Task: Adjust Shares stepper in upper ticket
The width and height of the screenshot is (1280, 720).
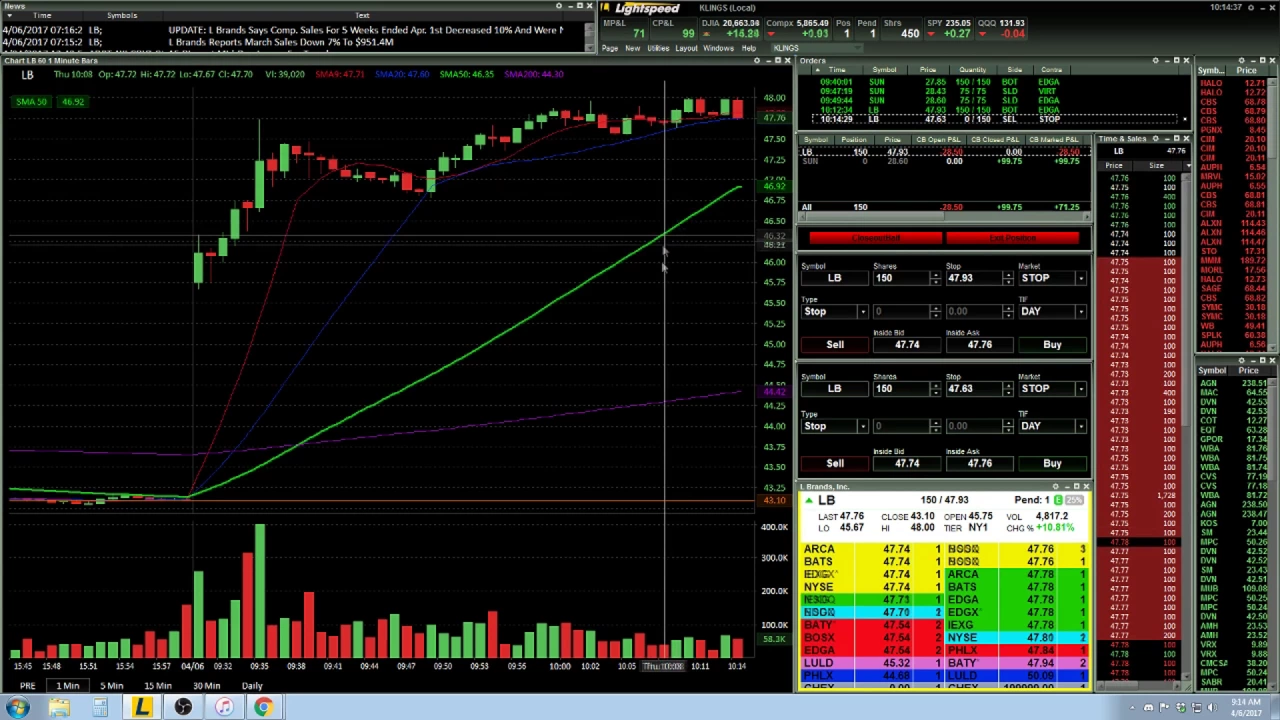Action: (x=935, y=278)
